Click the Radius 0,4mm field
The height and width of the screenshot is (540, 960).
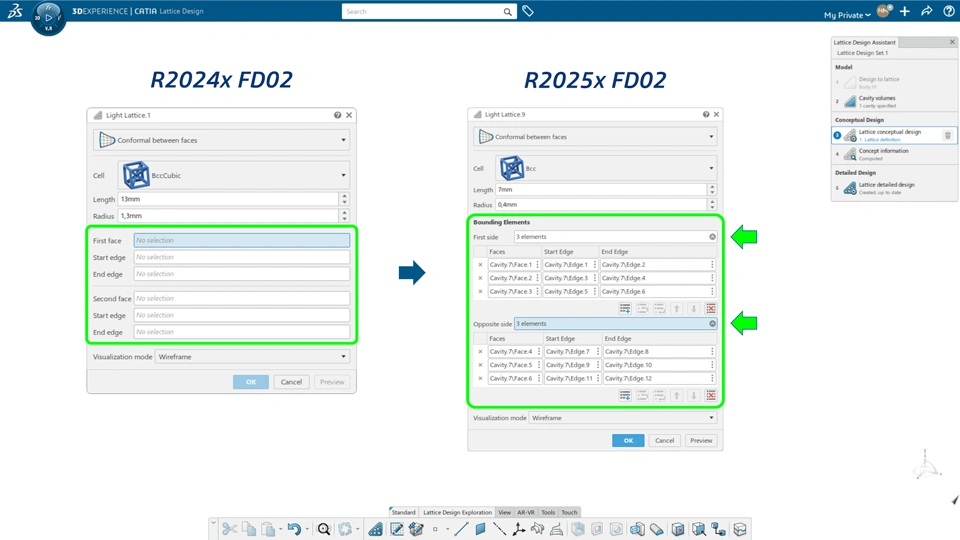click(601, 204)
